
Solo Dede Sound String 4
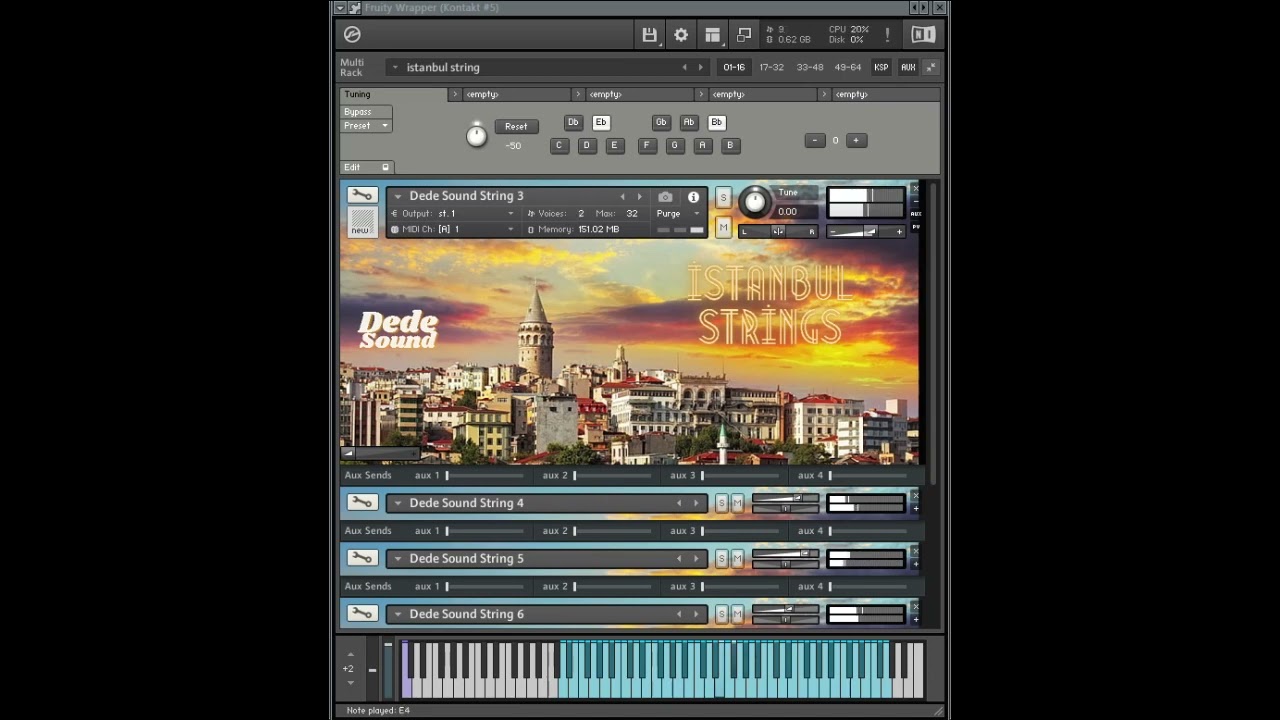(721, 503)
